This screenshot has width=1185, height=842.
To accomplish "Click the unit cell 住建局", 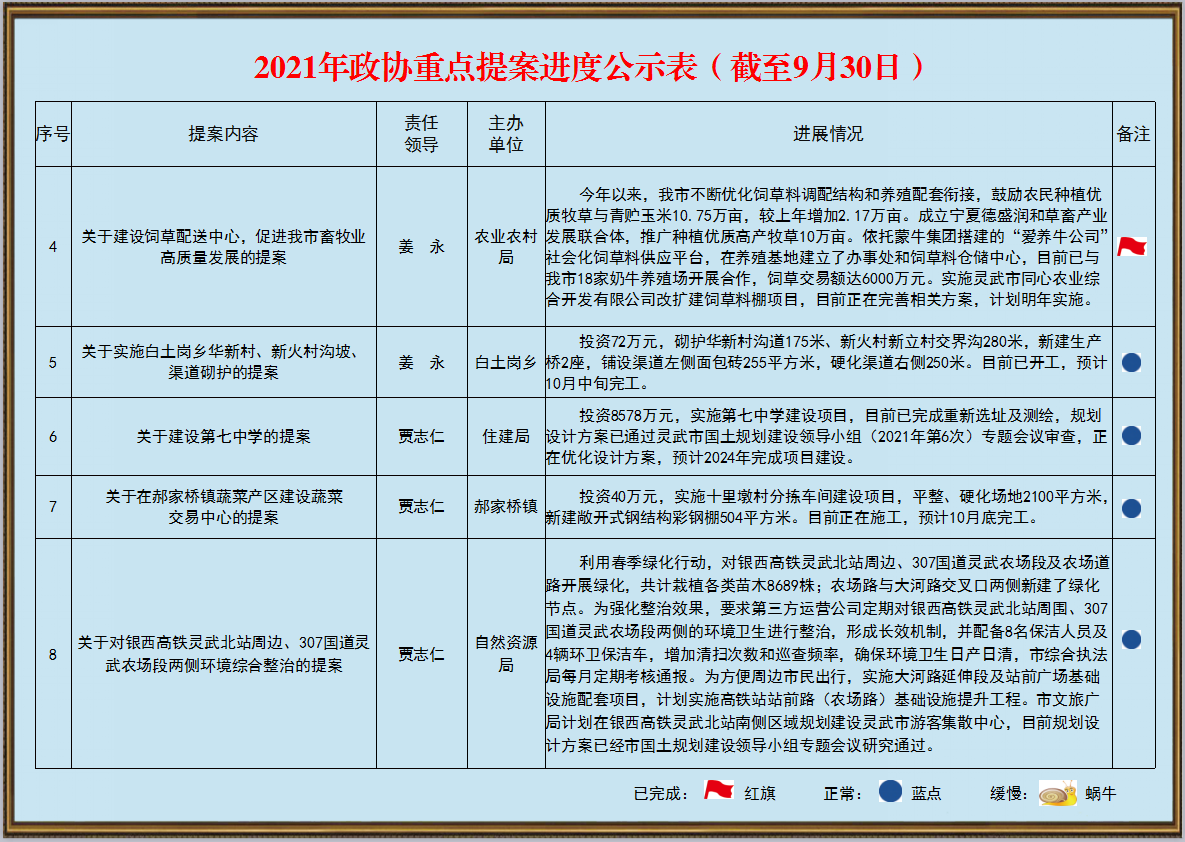I will coord(506,436).
